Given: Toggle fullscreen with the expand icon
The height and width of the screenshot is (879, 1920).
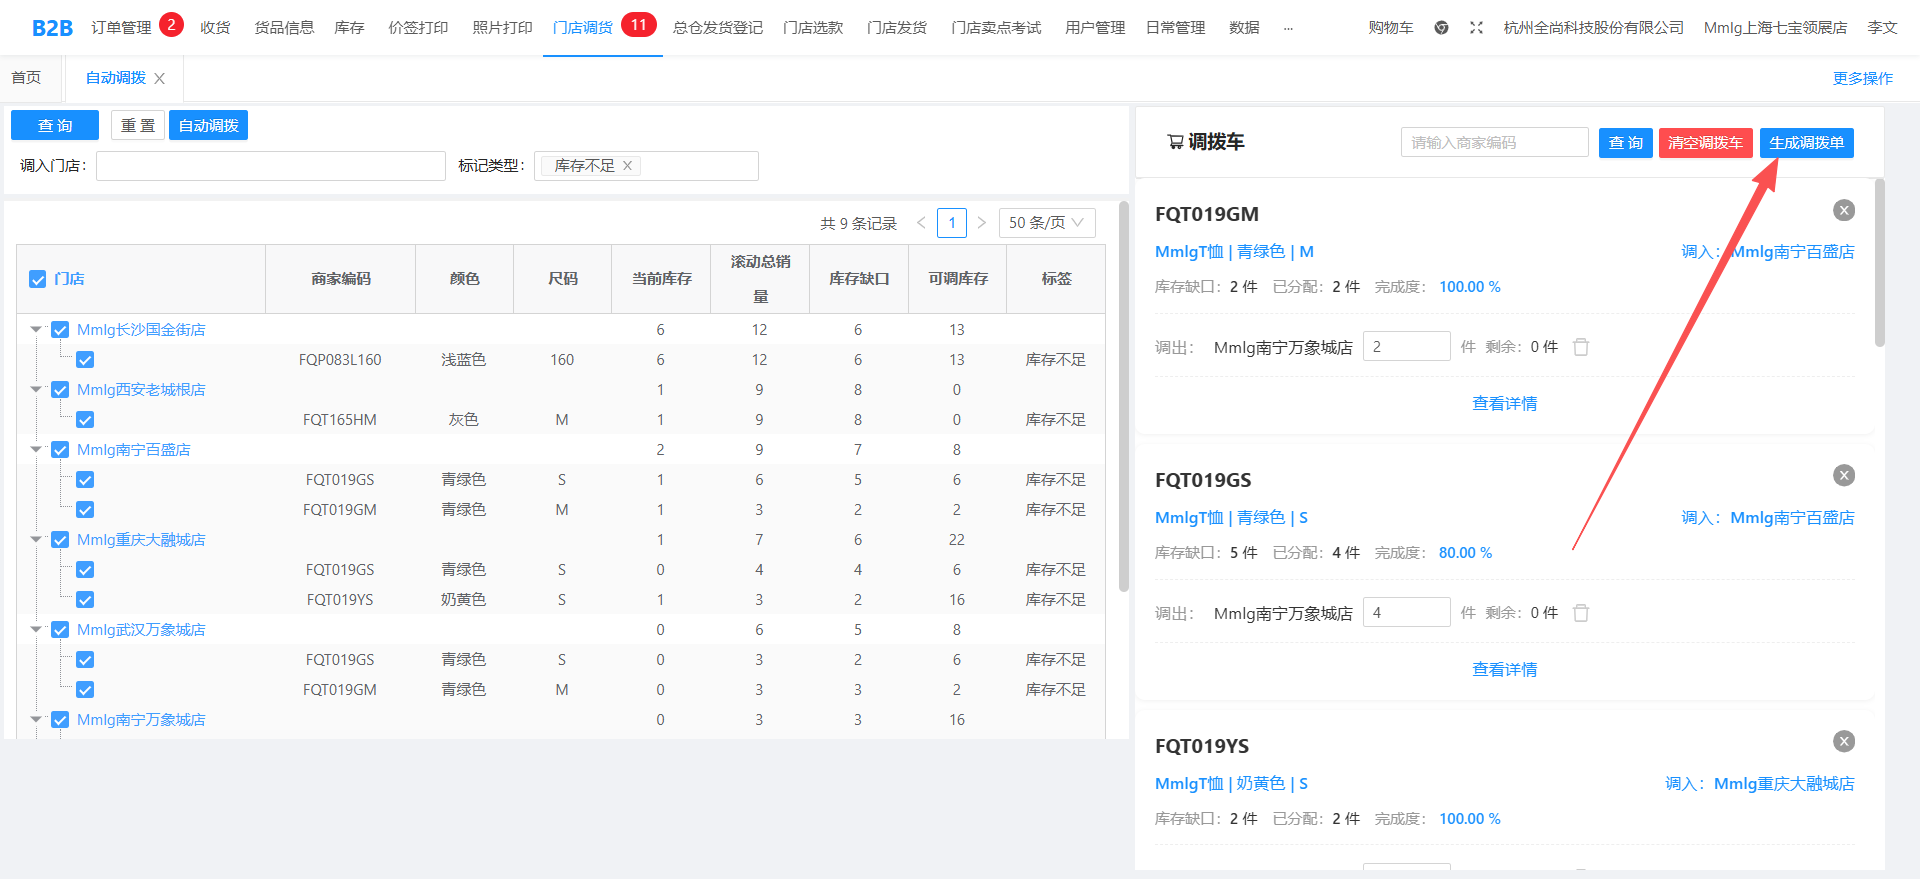Looking at the screenshot, I should coord(1476,28).
